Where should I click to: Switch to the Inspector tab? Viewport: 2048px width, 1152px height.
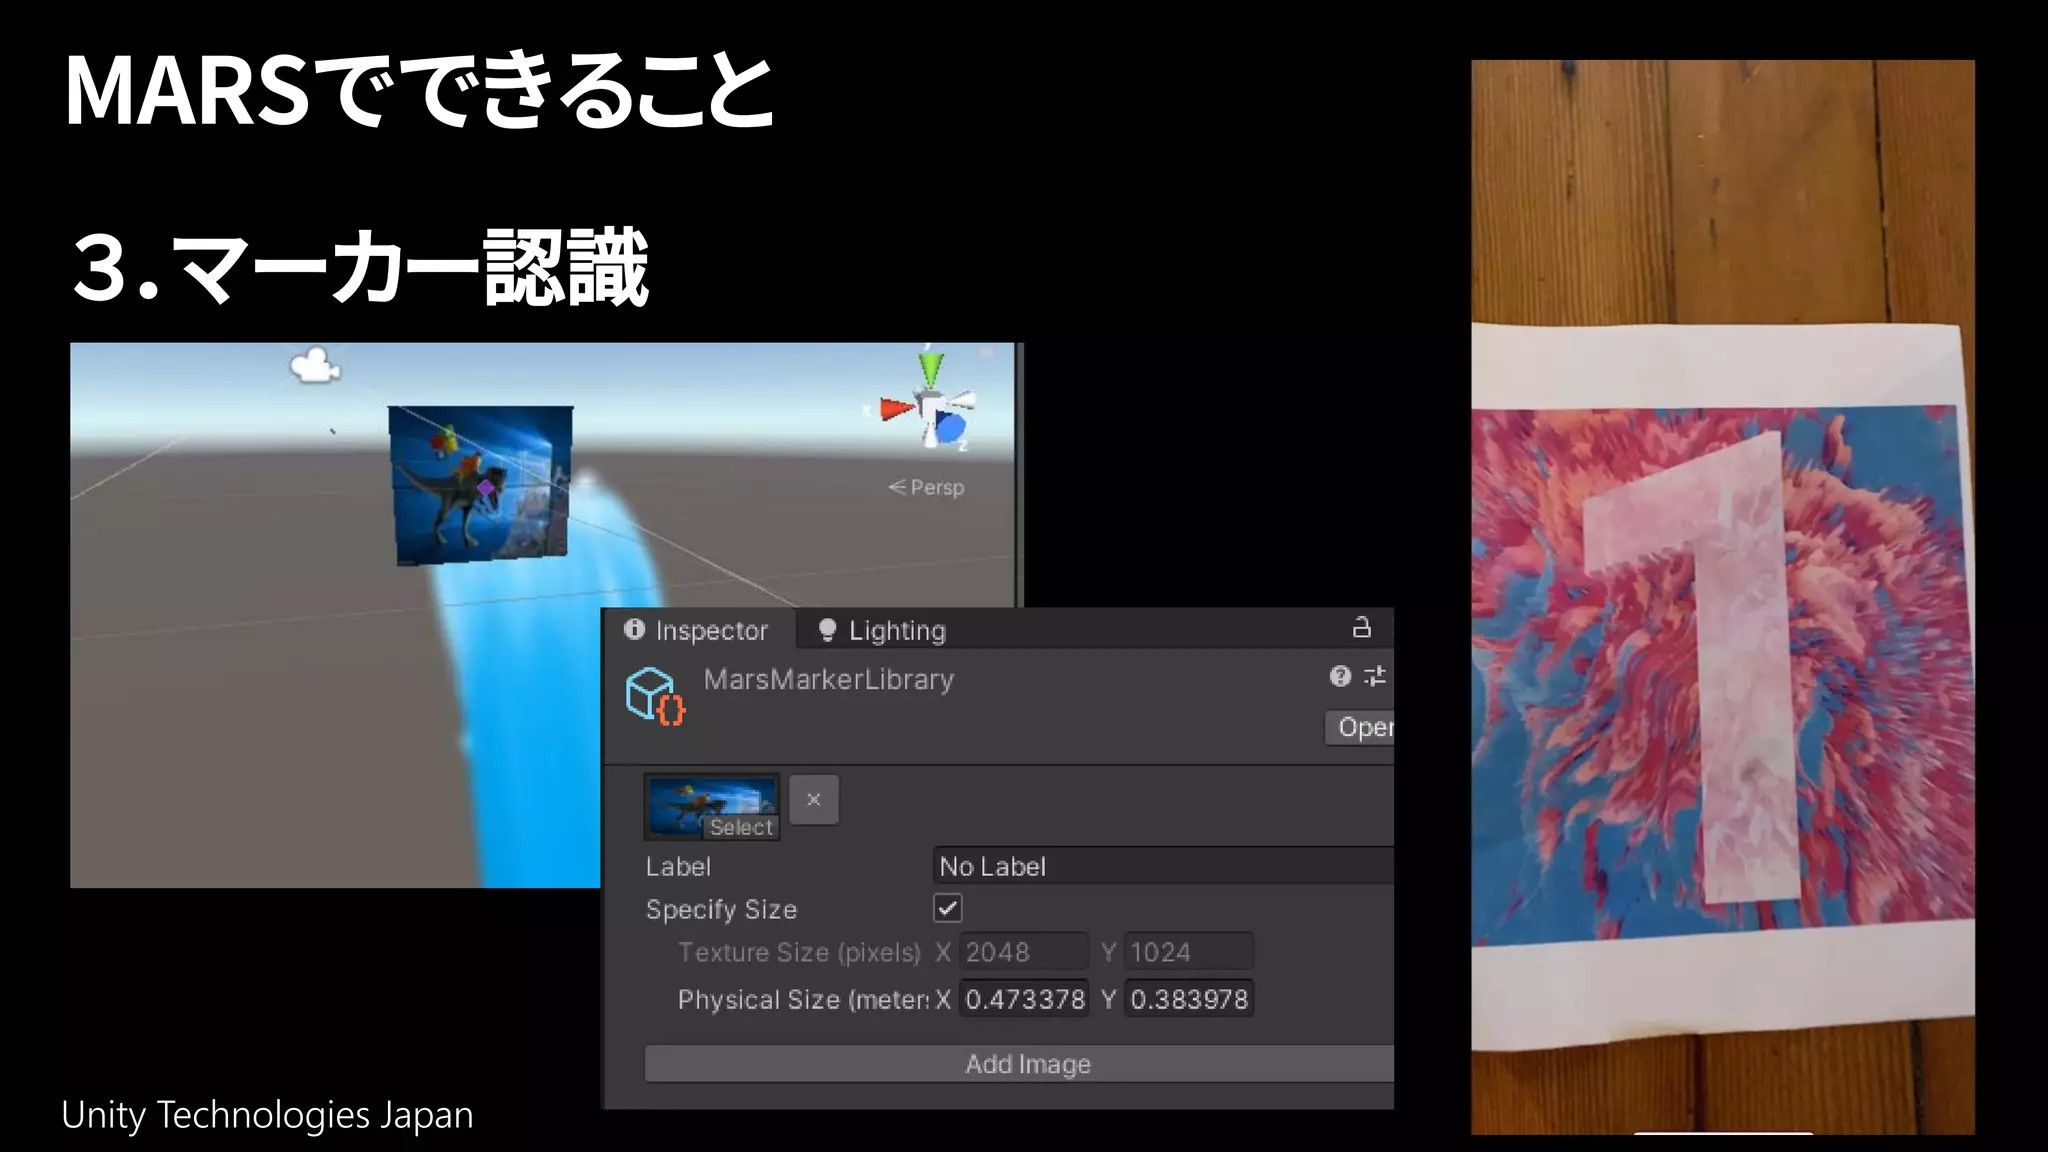pyautogui.click(x=697, y=630)
